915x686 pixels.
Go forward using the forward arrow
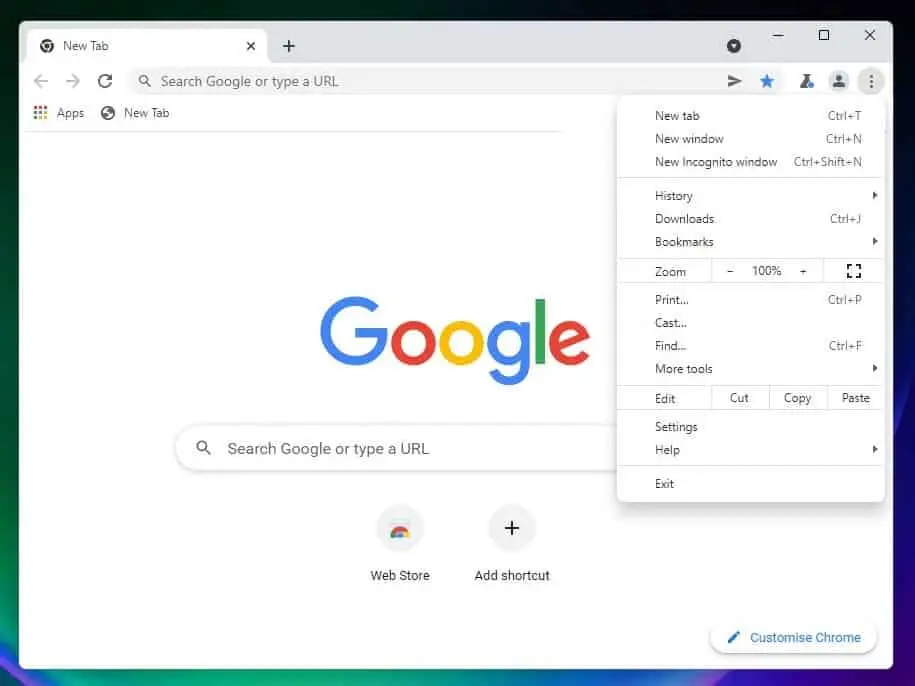[x=73, y=81]
